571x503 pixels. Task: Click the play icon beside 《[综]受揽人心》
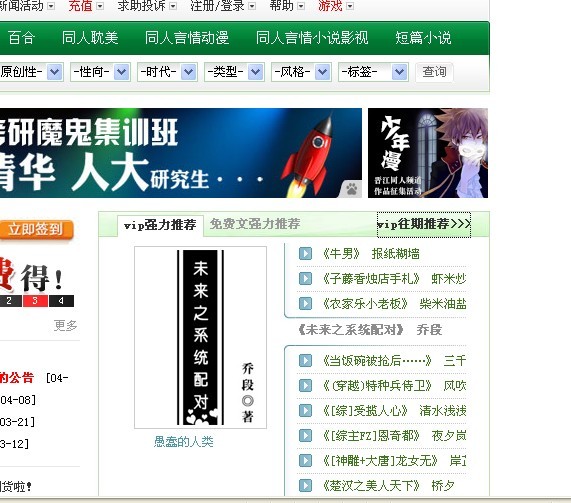tap(305, 410)
